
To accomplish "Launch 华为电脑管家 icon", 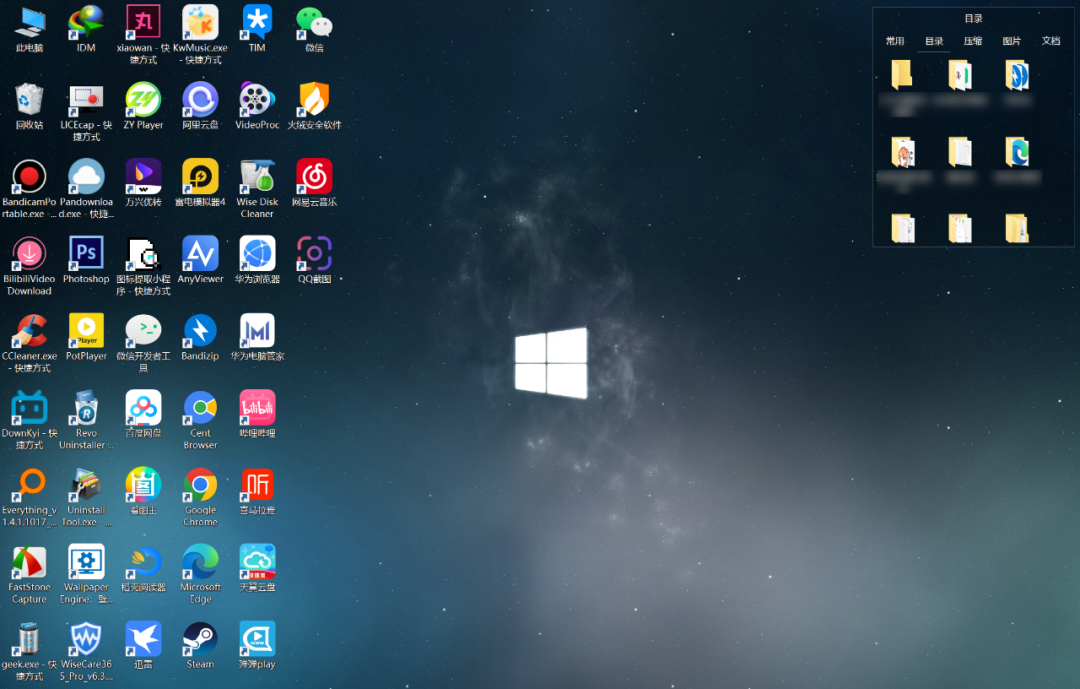I will tap(257, 332).
